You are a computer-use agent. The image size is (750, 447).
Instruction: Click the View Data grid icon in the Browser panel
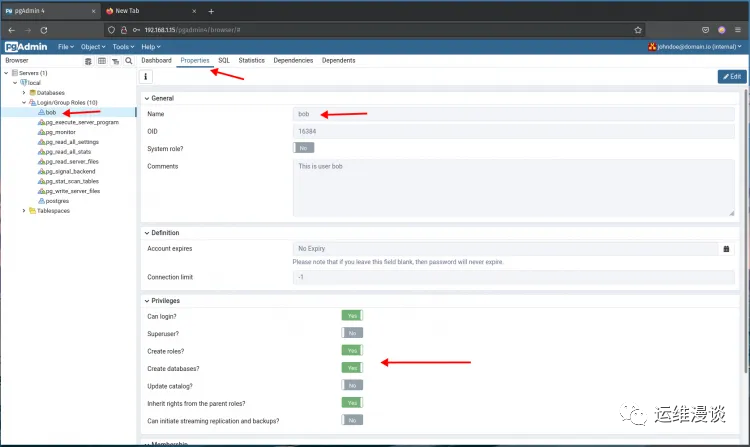pyautogui.click(x=102, y=61)
